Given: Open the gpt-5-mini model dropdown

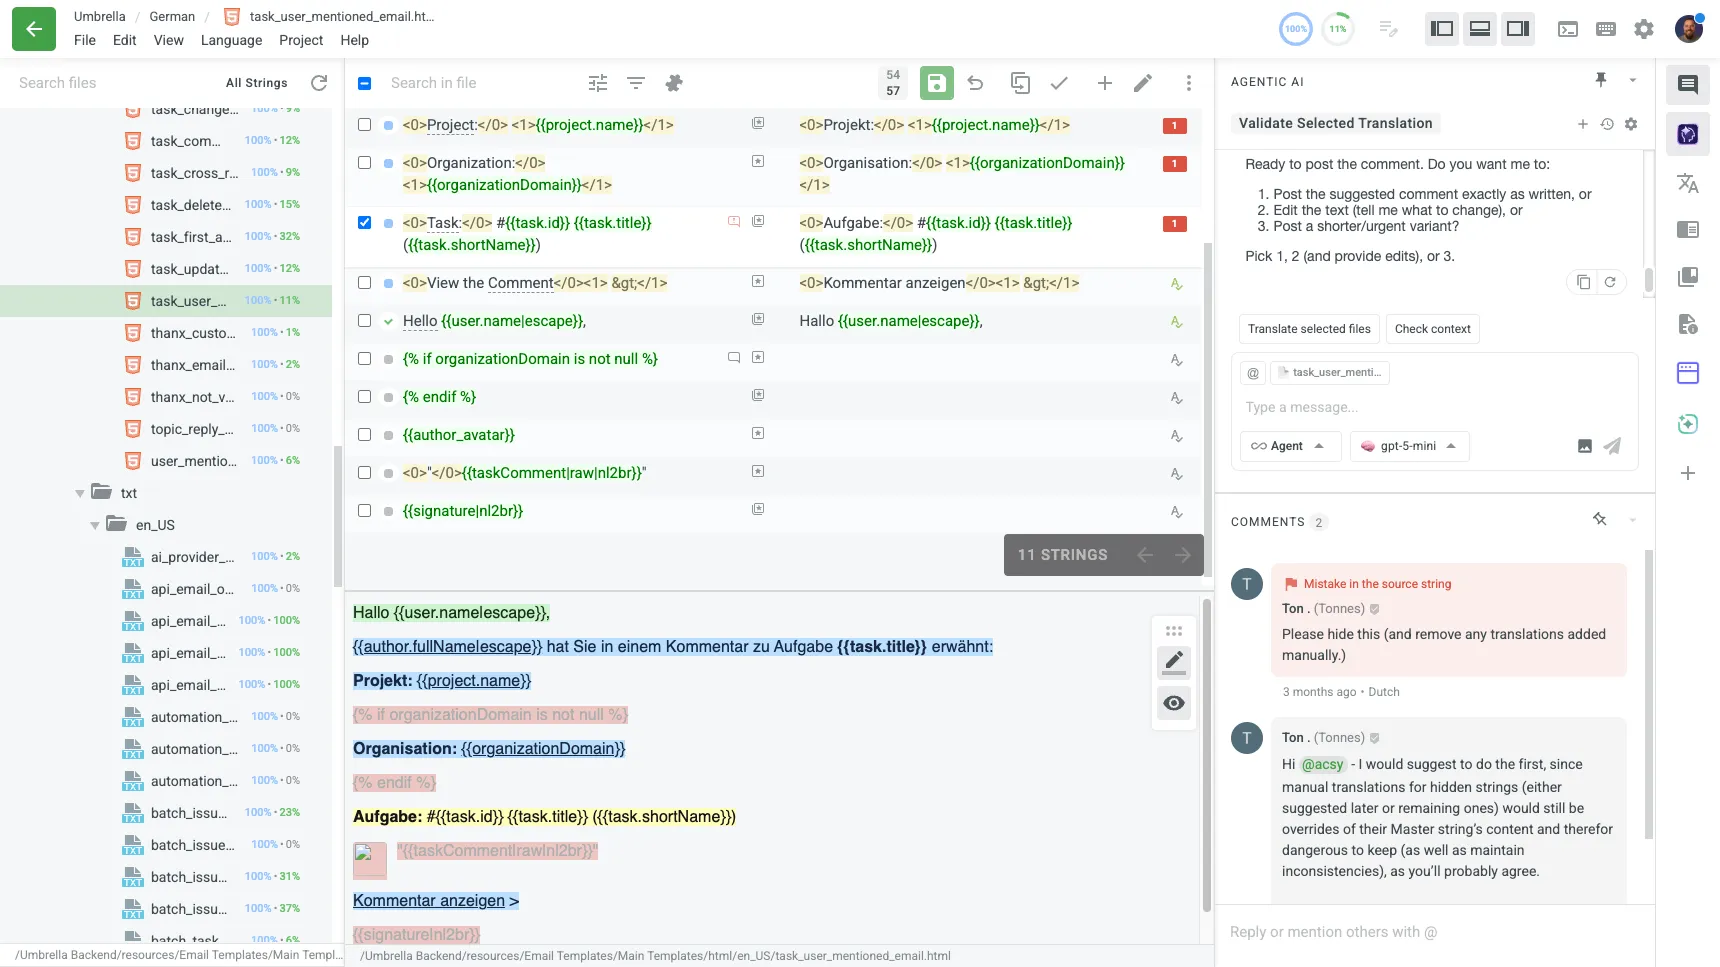Looking at the screenshot, I should click(1409, 446).
